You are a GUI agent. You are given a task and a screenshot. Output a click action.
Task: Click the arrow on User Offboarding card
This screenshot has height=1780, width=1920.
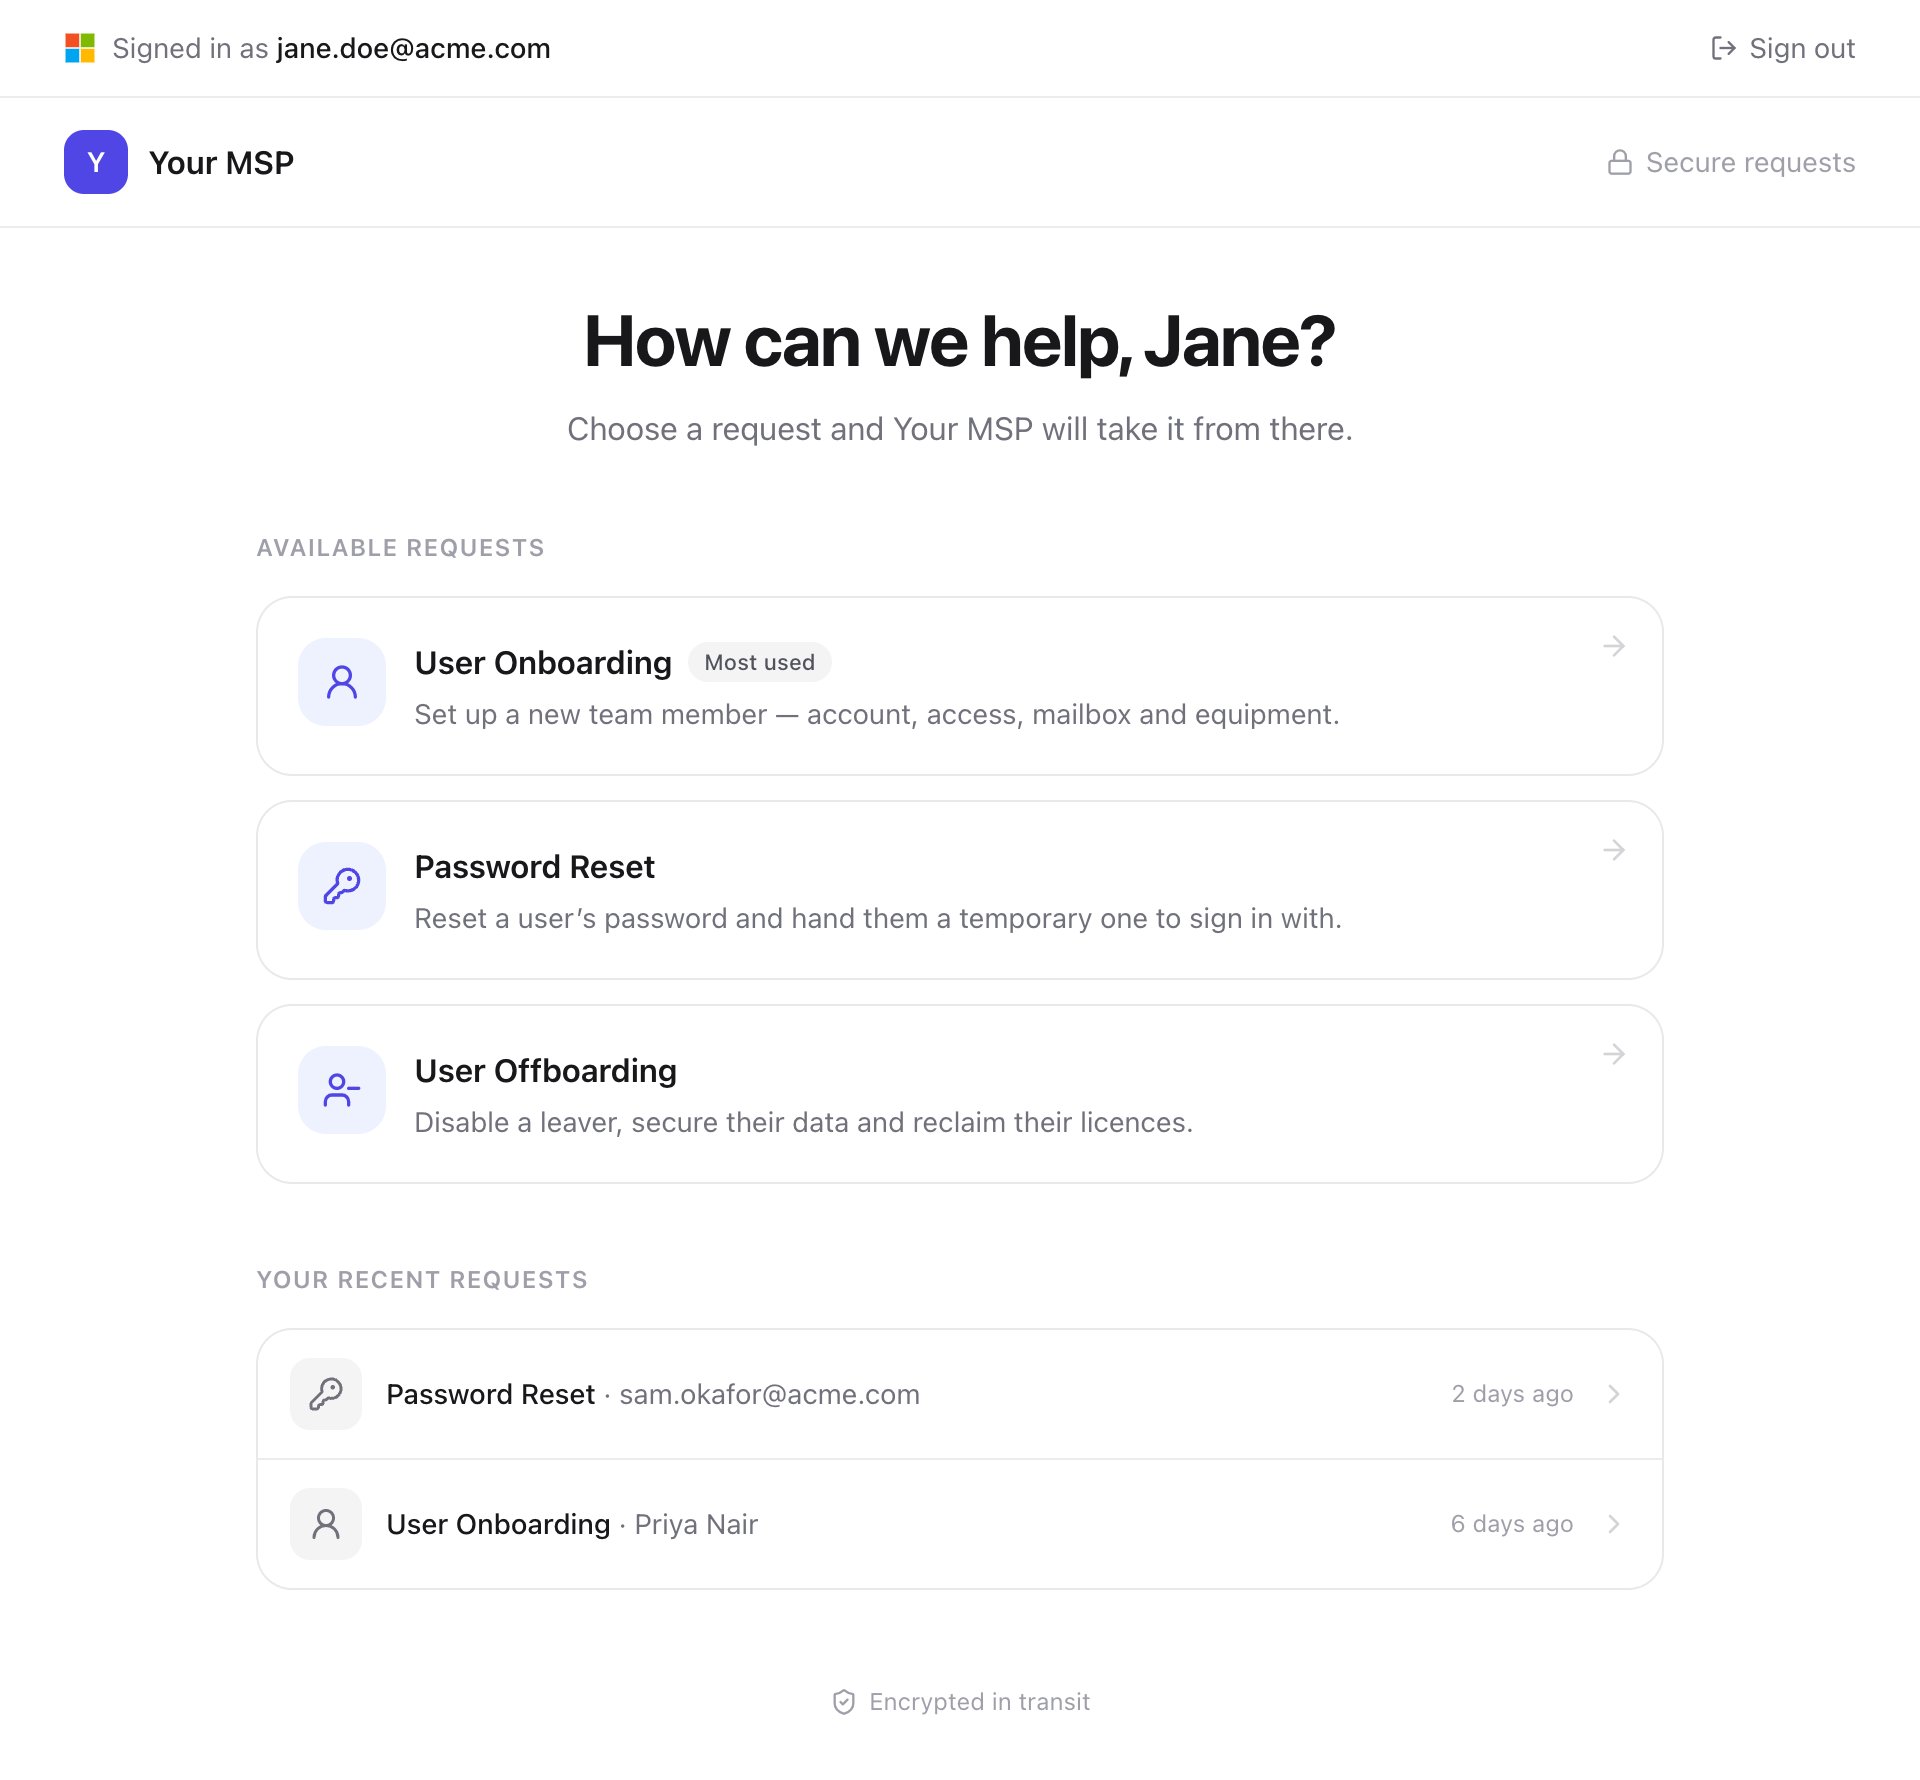(1614, 1054)
